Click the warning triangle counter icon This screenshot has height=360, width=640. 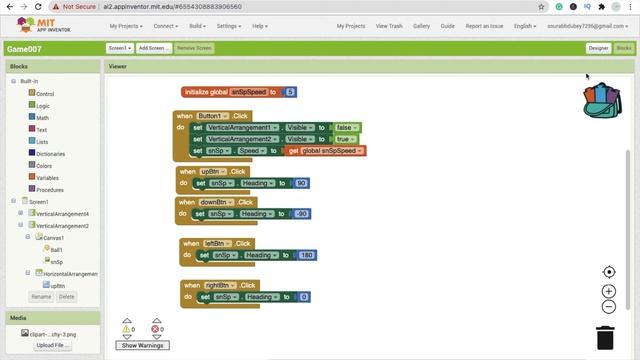coord(126,329)
